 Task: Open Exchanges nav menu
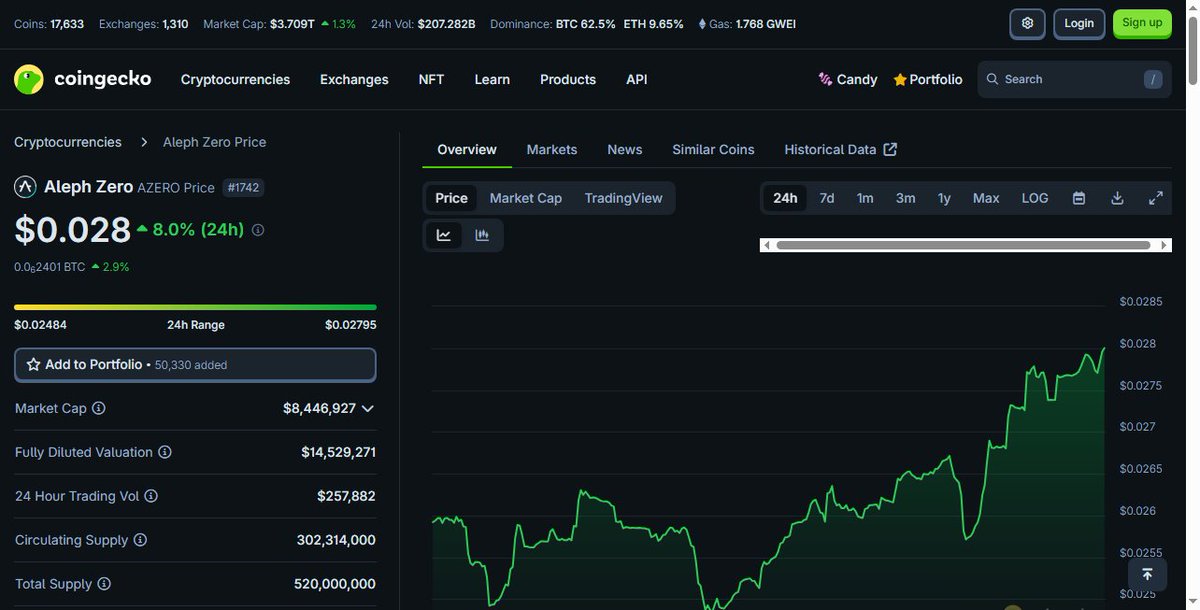354,79
